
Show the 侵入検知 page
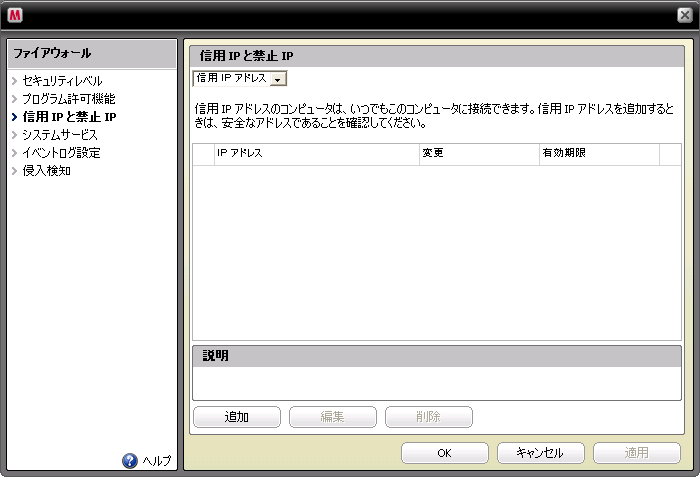46,171
